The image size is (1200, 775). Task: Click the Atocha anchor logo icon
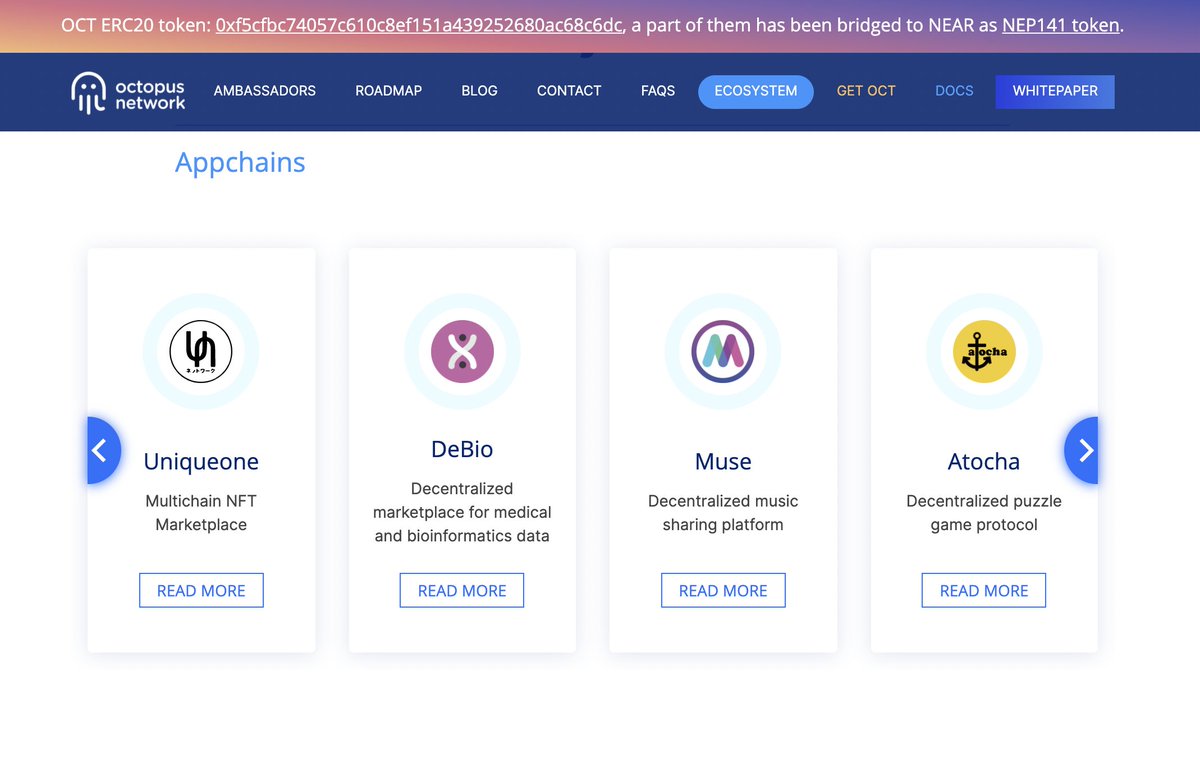984,351
